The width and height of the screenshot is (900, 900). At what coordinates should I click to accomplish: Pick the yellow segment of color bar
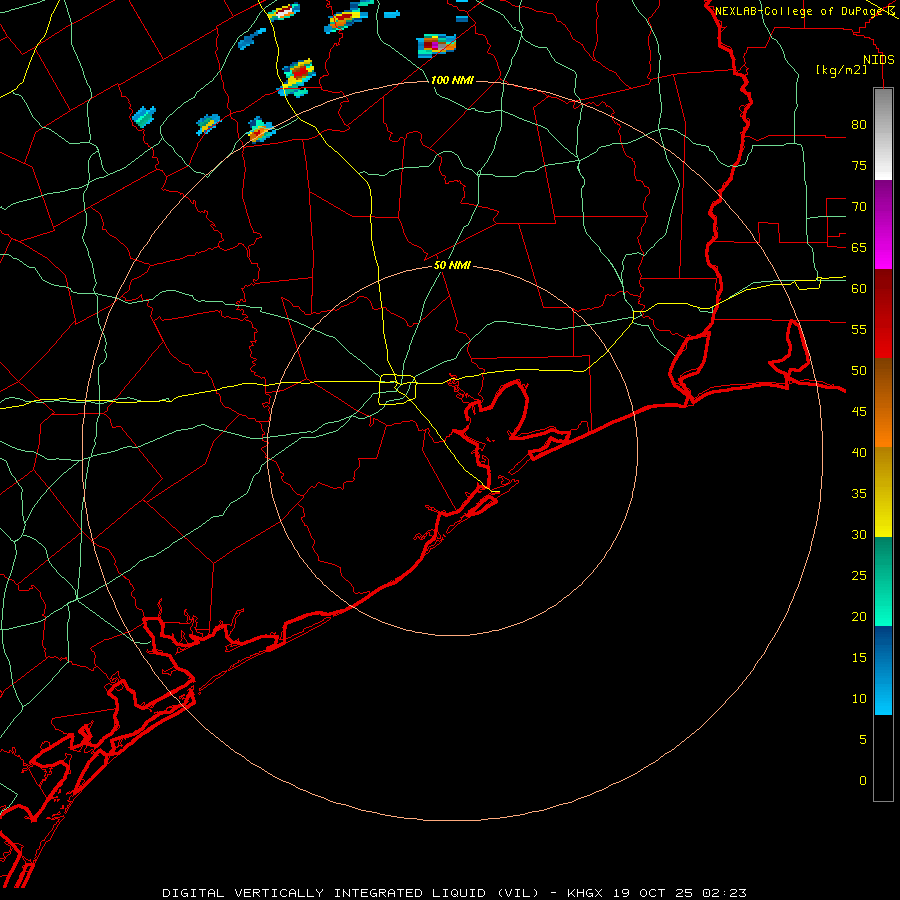(x=883, y=492)
